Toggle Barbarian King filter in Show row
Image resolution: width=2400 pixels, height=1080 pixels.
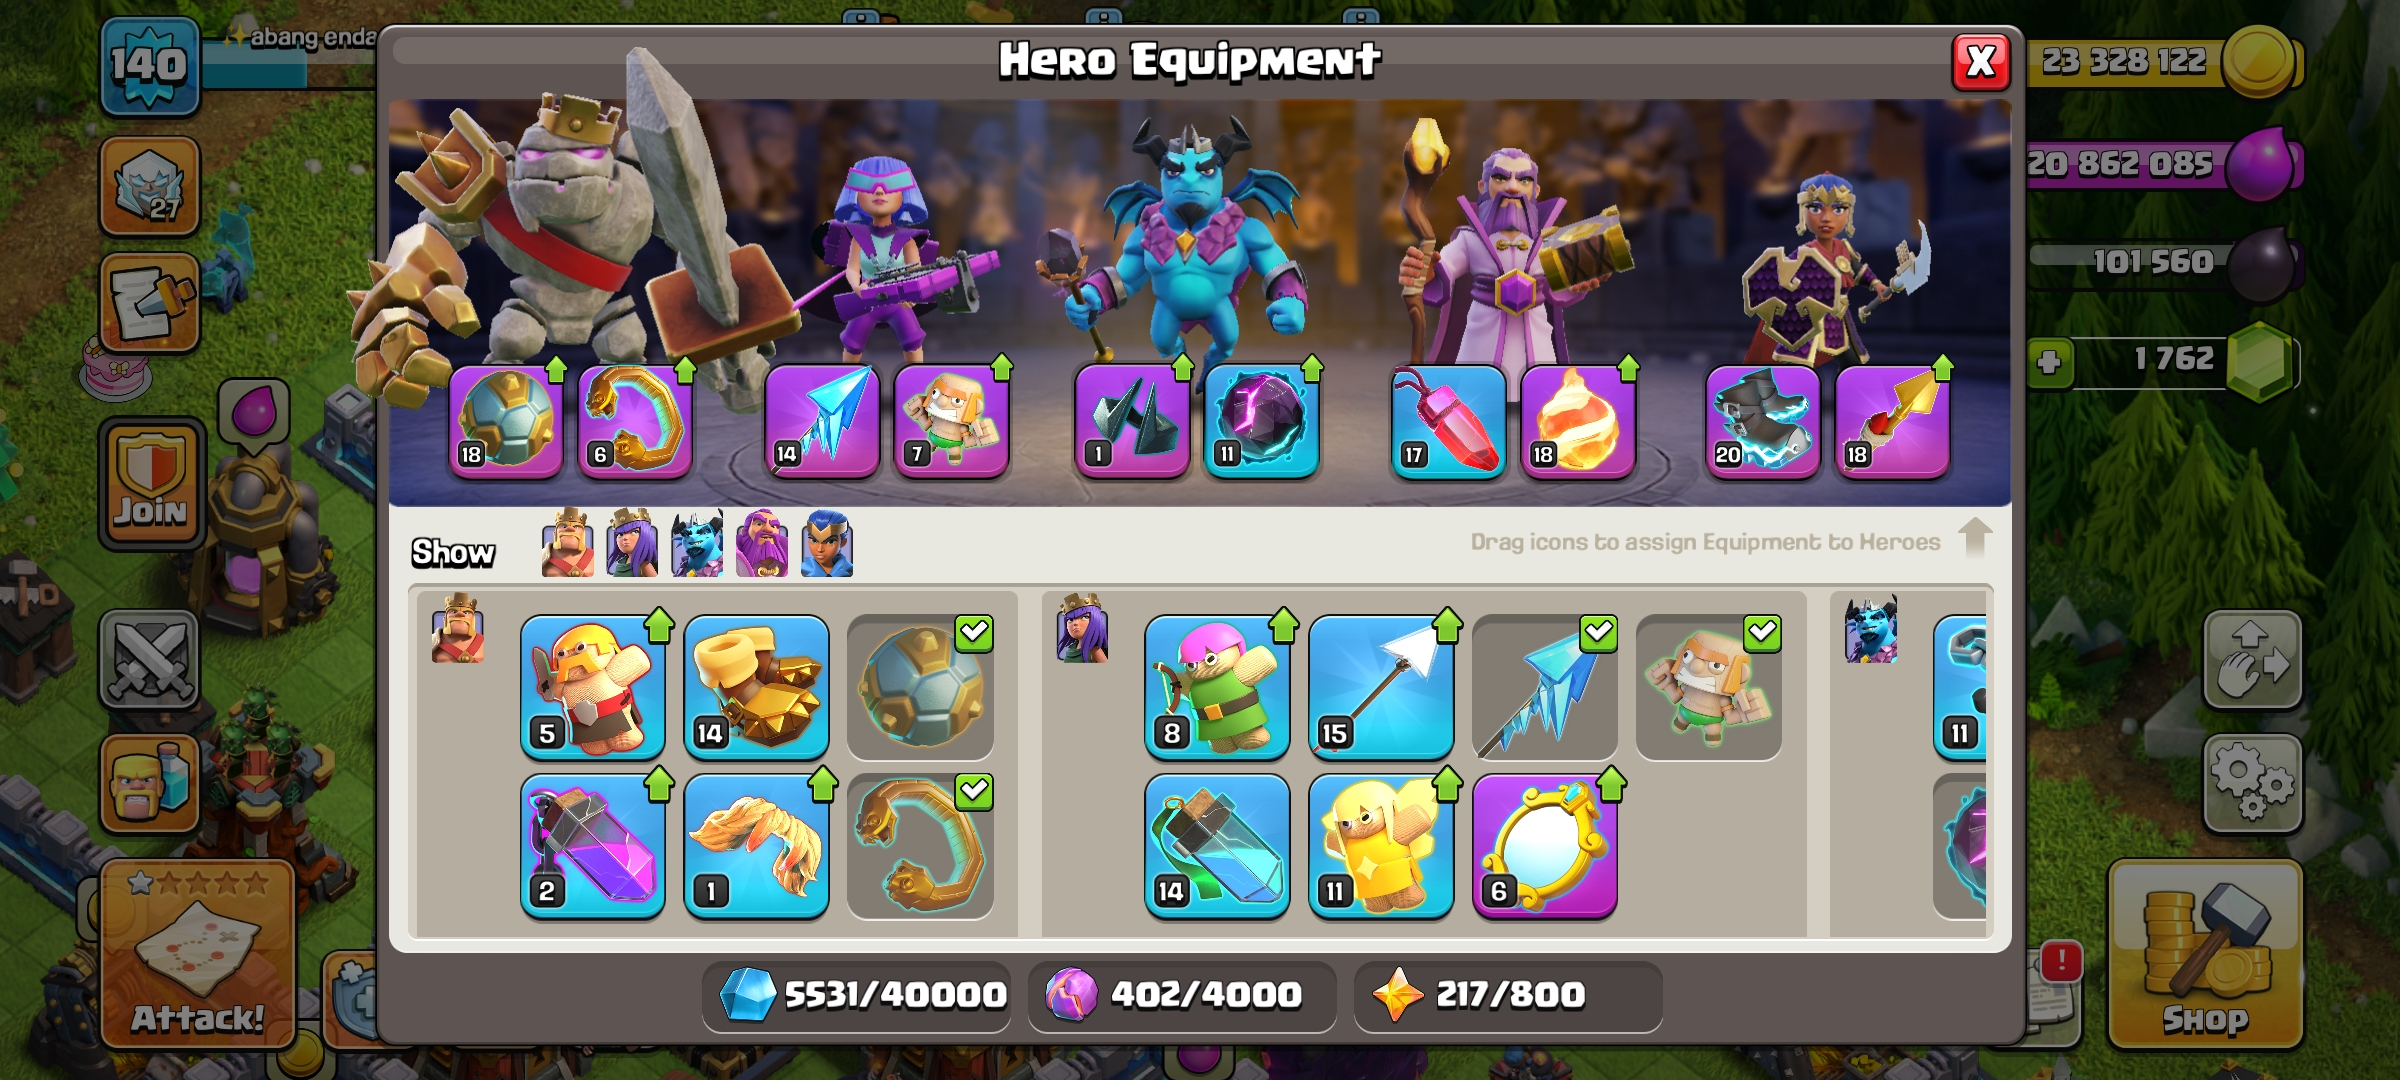[567, 544]
